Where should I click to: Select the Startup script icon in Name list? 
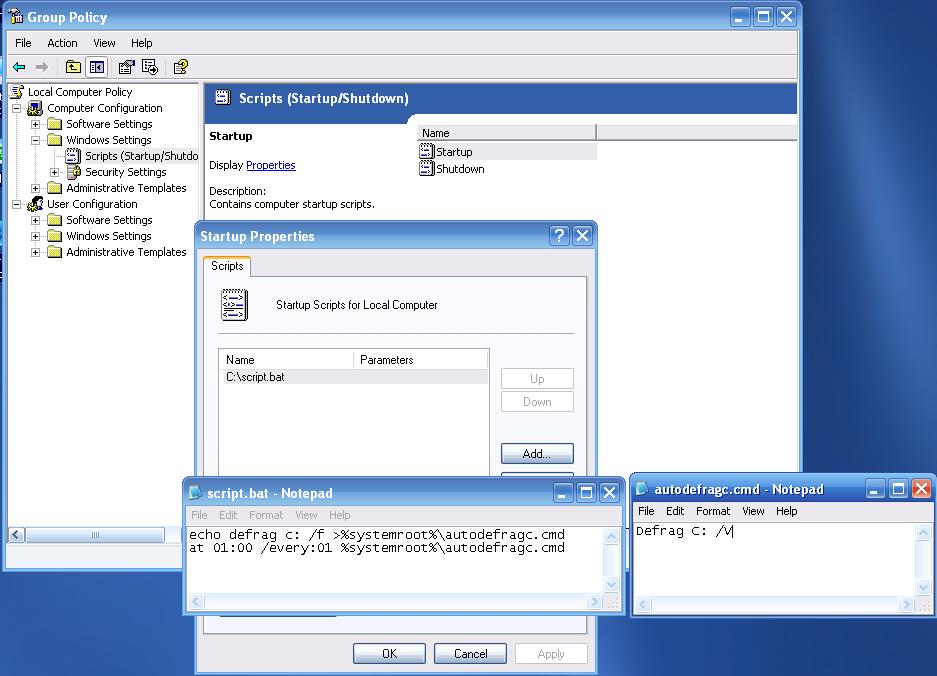point(426,151)
